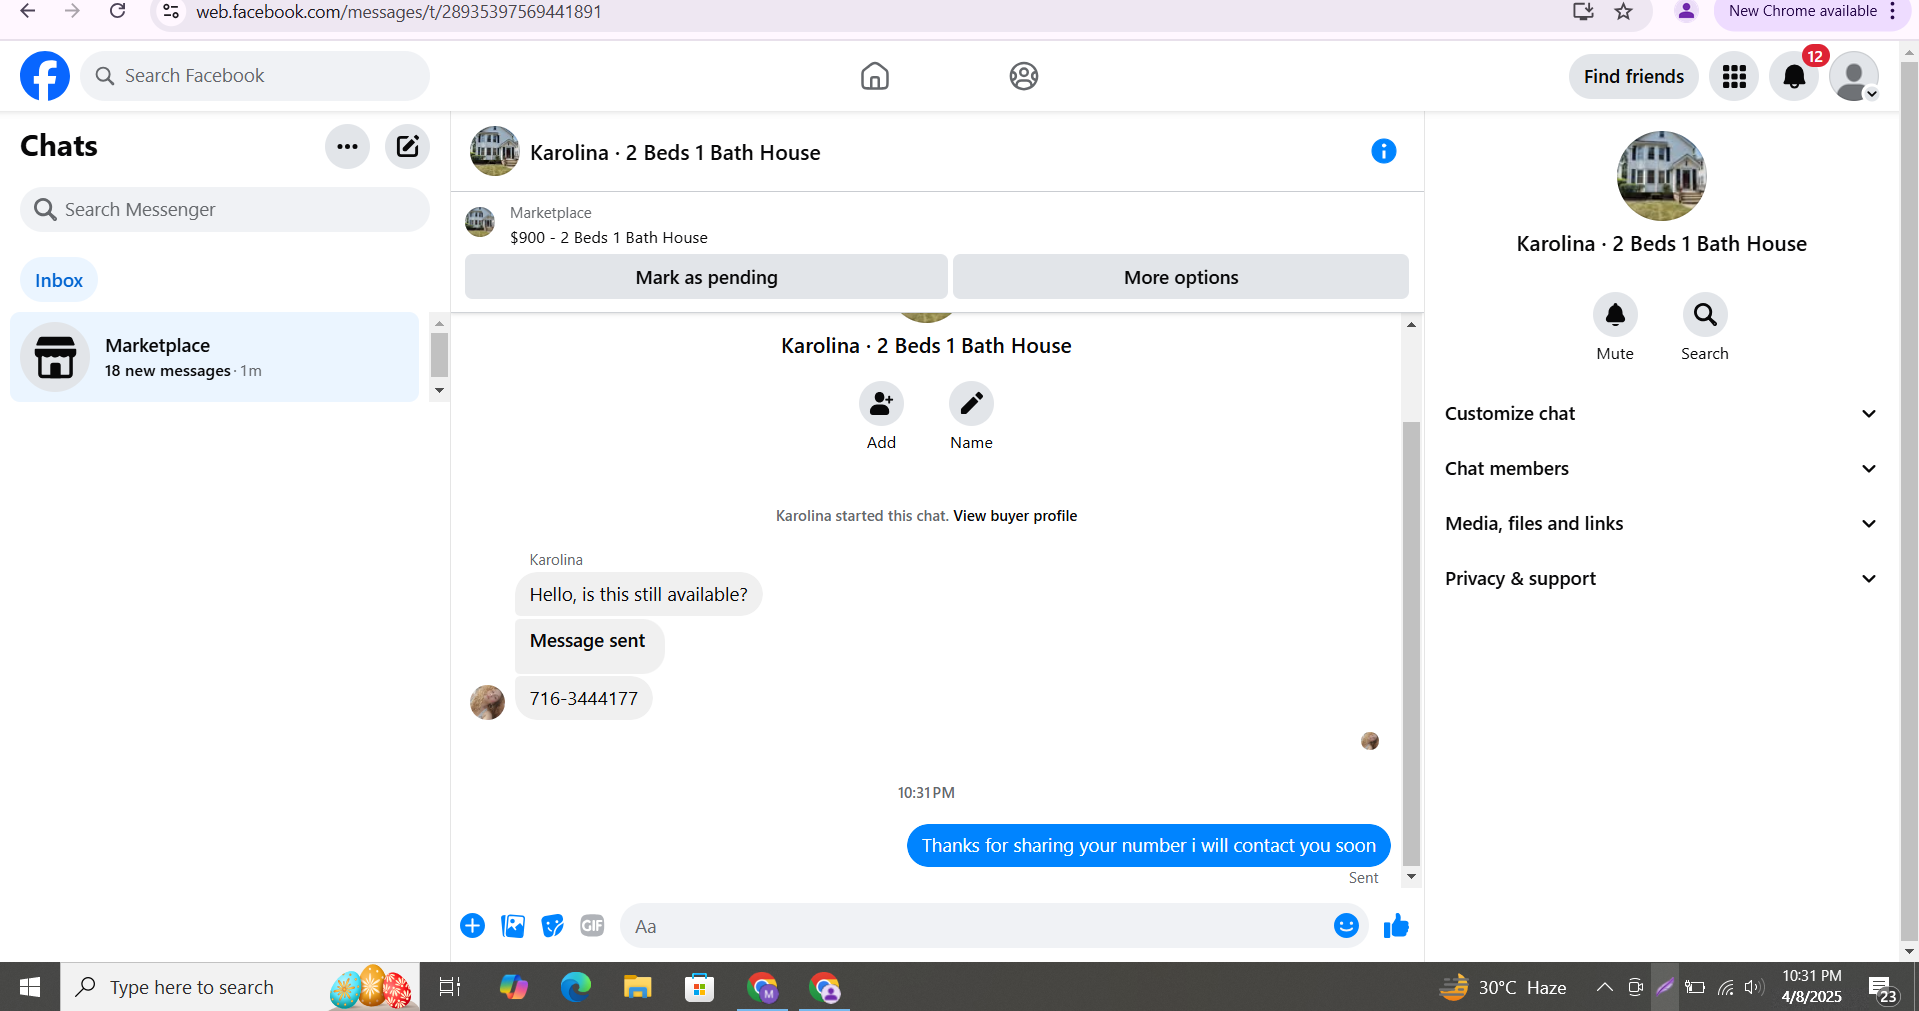
Task: Go to the Home feed icon
Action: point(874,76)
